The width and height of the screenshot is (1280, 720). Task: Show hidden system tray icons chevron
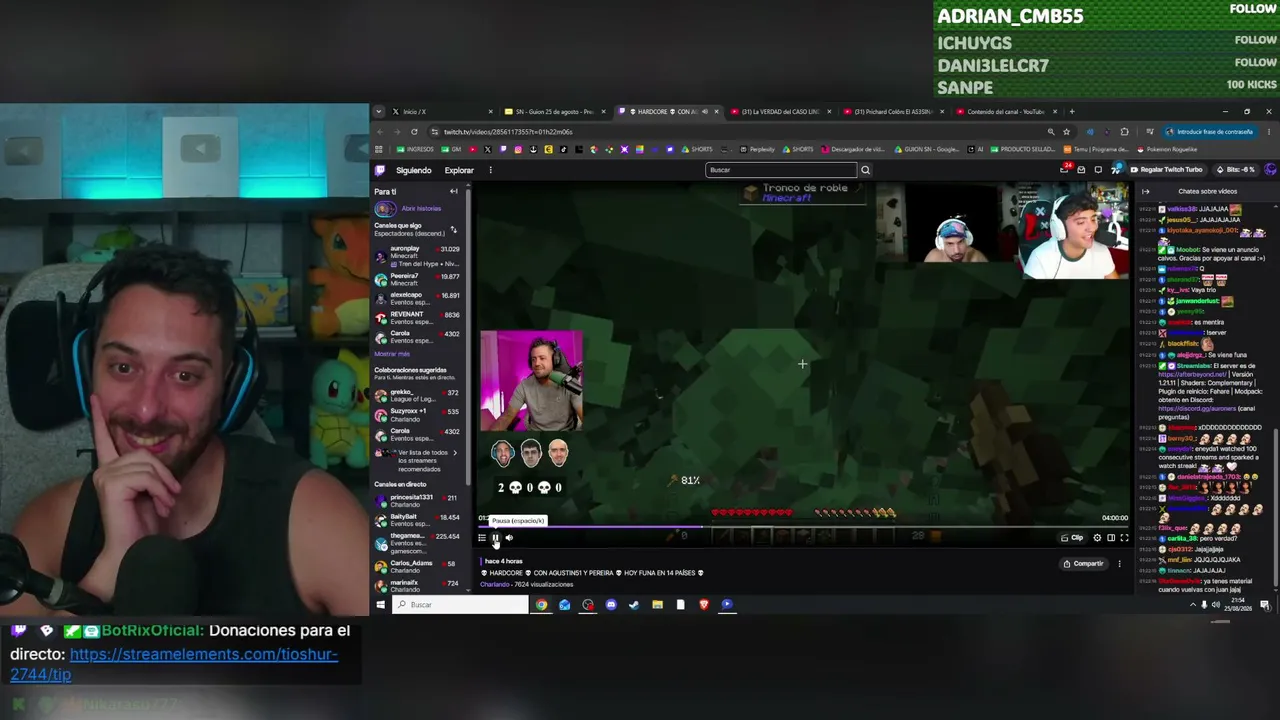click(x=1192, y=605)
